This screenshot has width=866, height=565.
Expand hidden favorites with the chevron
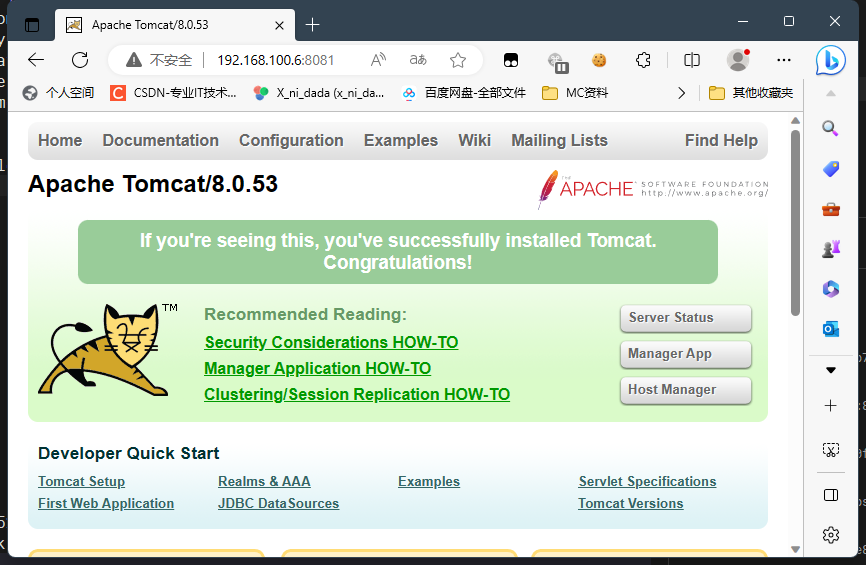[x=682, y=93]
